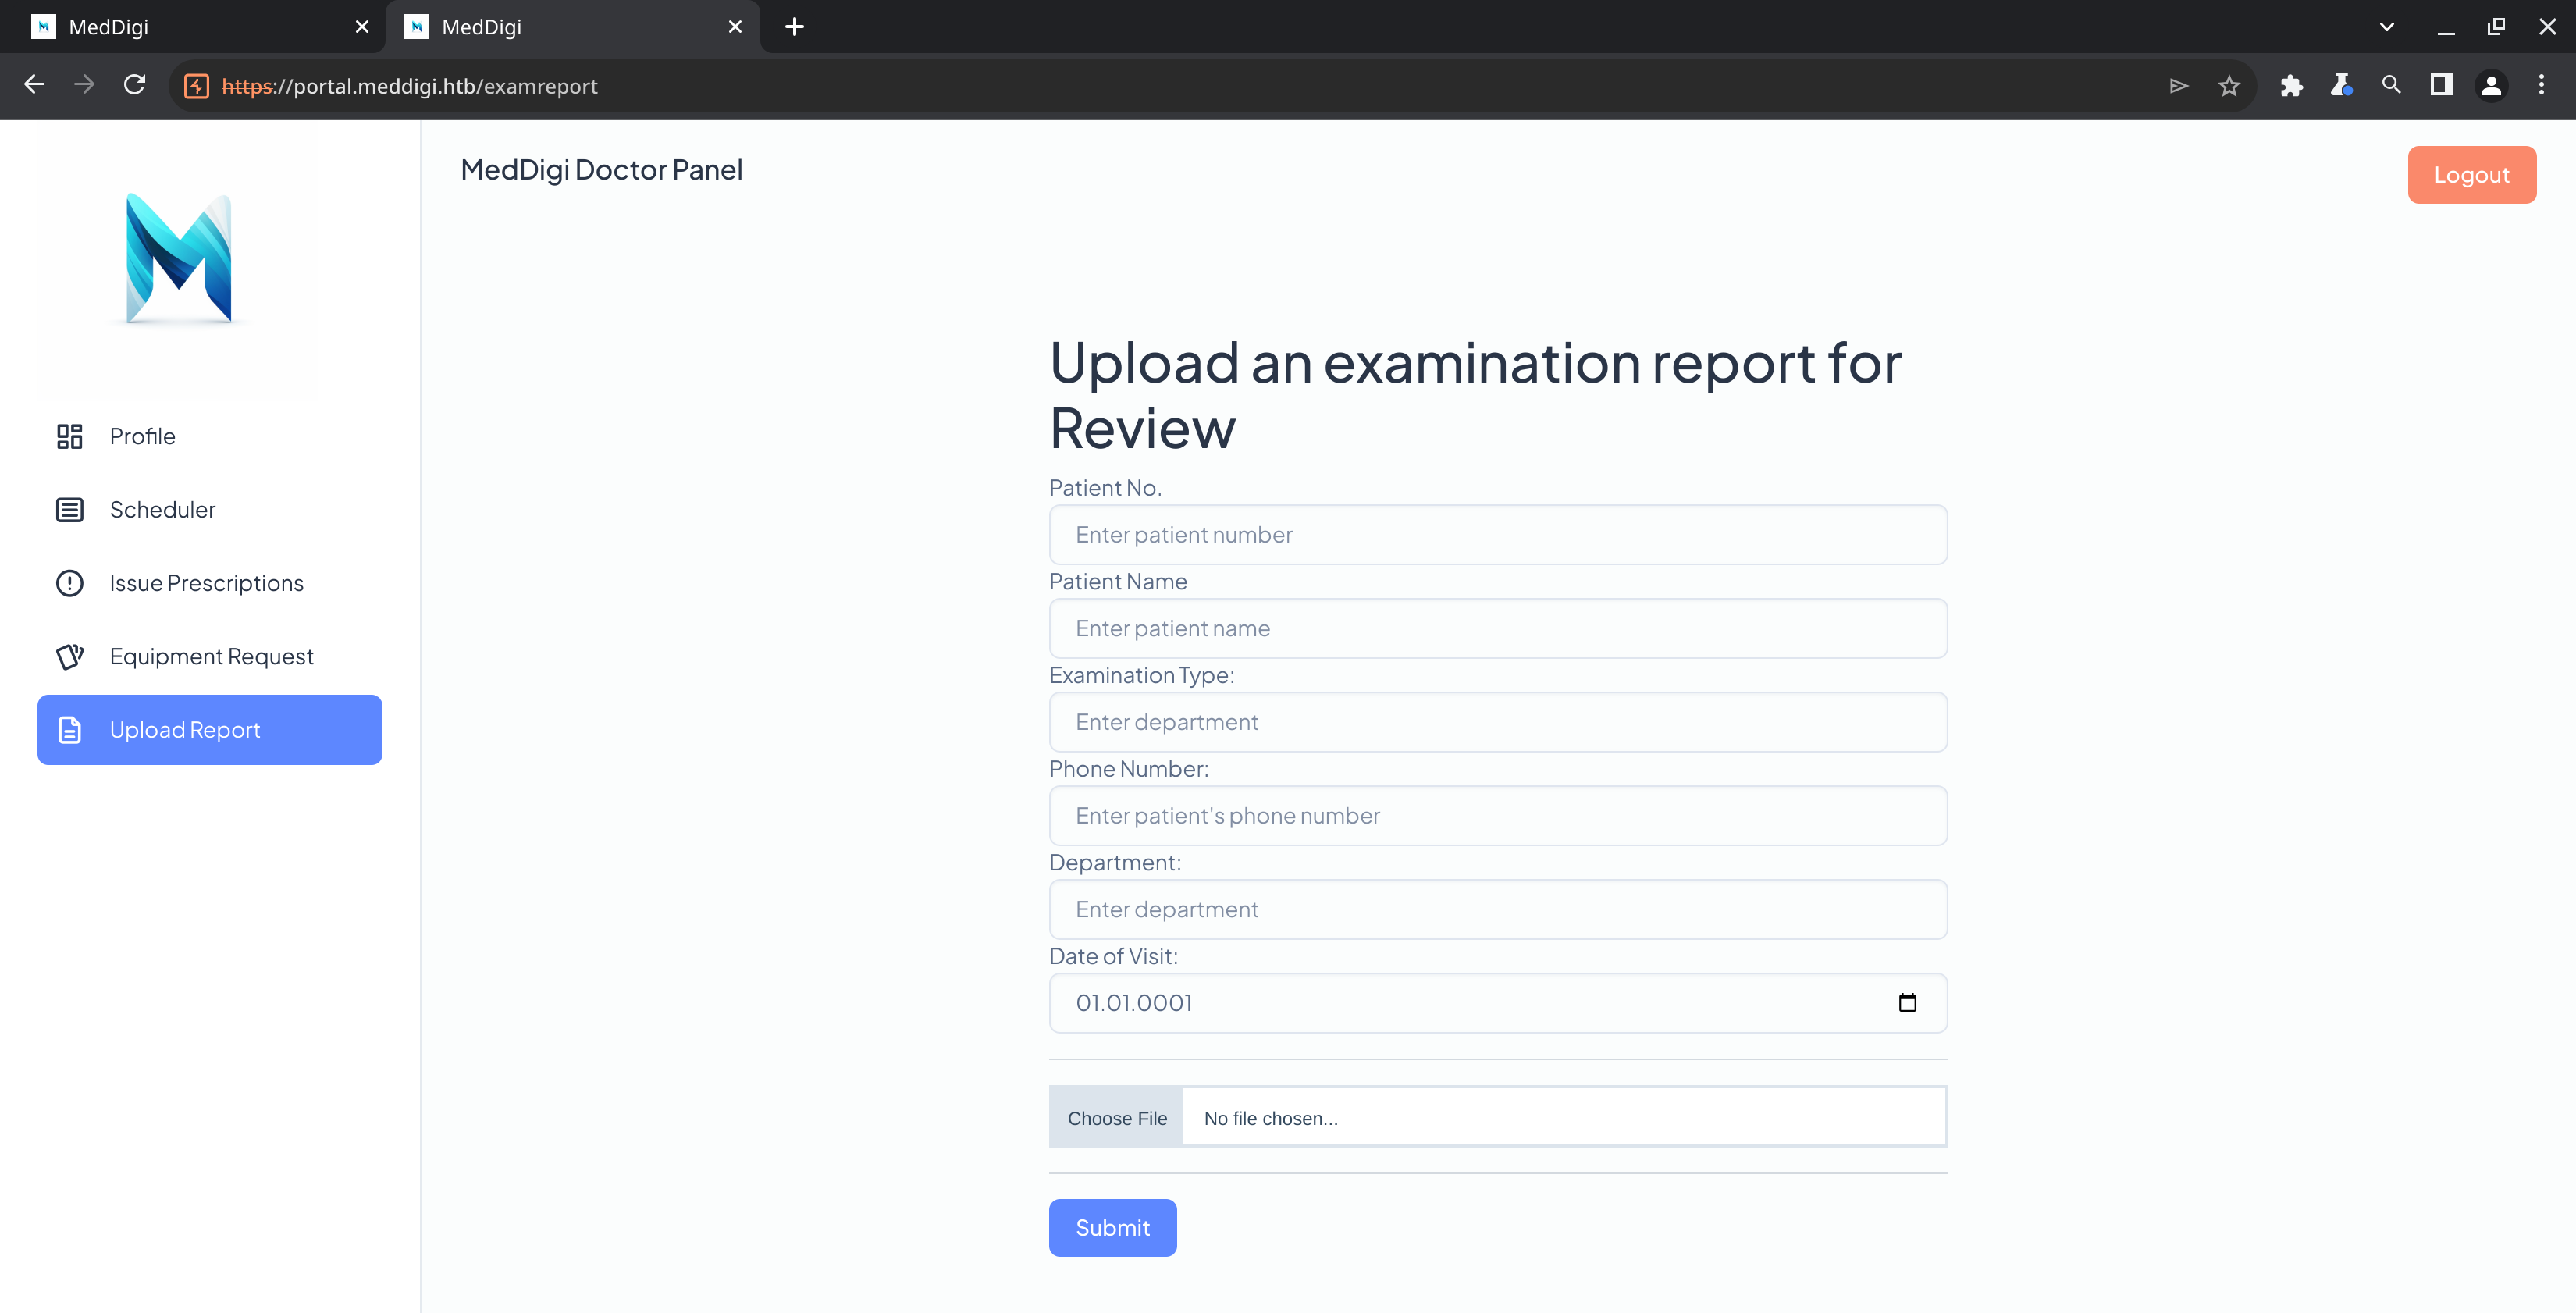Click the magnifier search icon in toolbar
The width and height of the screenshot is (2576, 1313).
click(2391, 85)
